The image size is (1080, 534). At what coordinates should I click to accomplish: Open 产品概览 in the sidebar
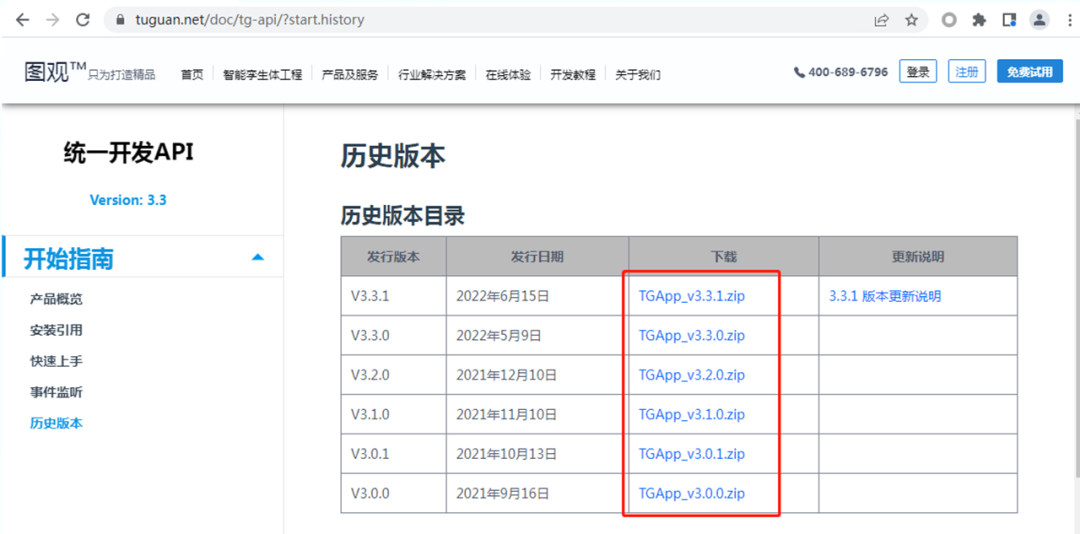(56, 299)
